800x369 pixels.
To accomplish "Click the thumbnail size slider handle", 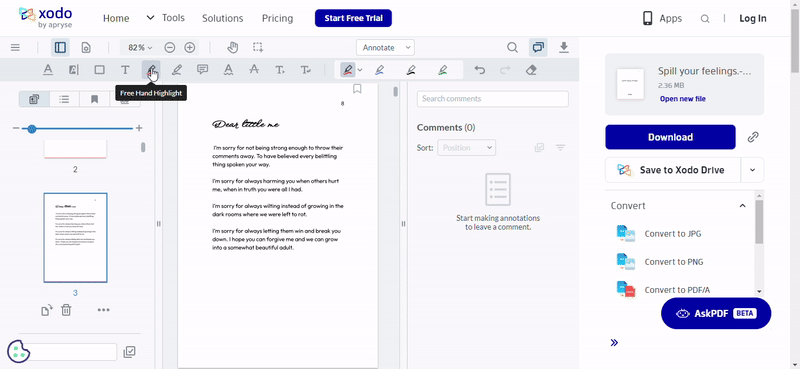I will [32, 129].
